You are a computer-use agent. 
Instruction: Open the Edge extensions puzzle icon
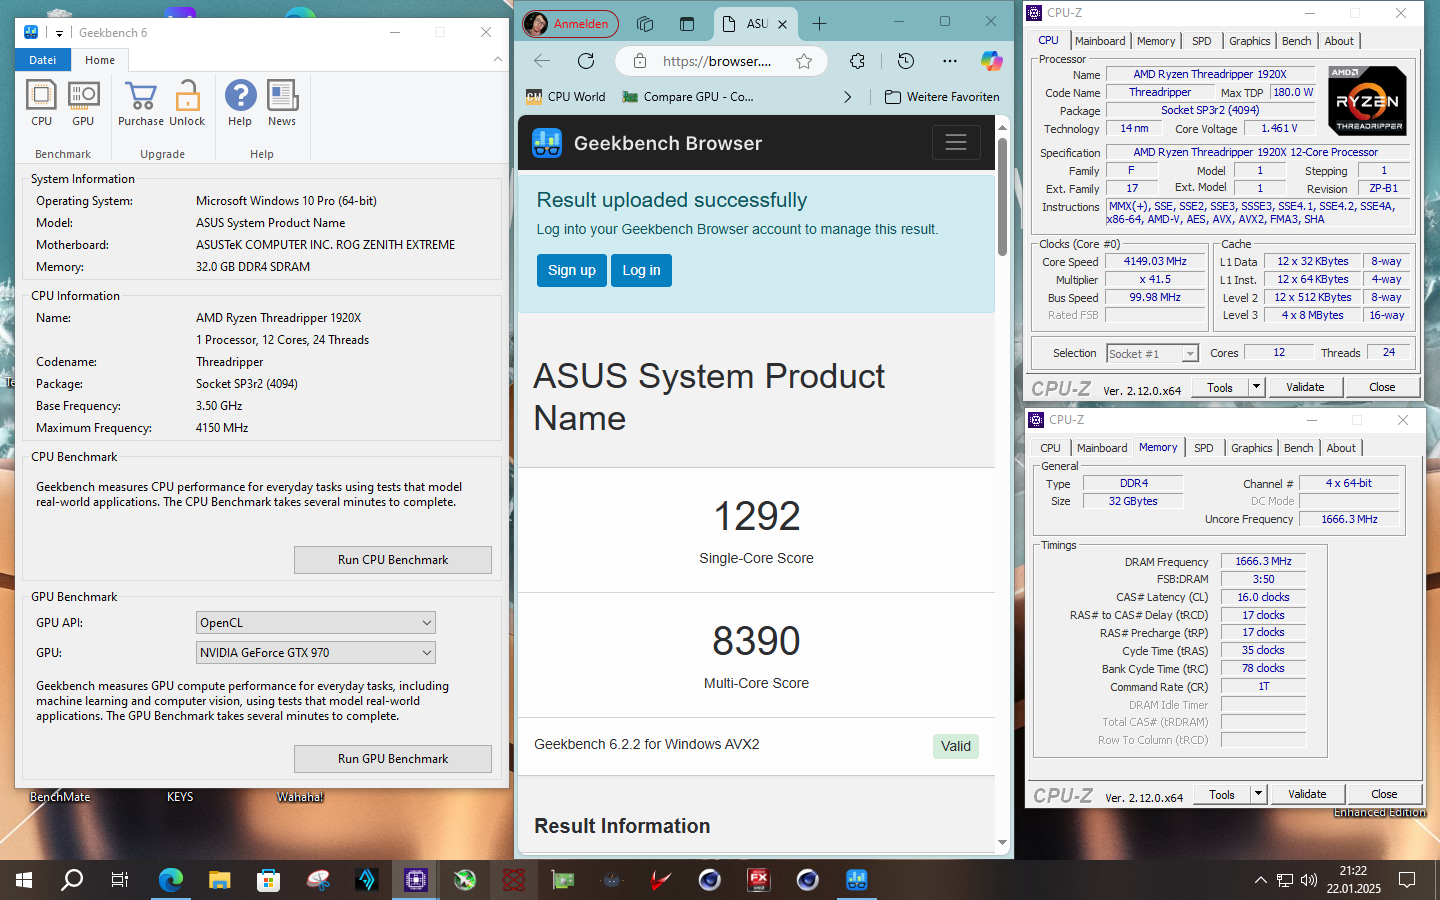(857, 61)
